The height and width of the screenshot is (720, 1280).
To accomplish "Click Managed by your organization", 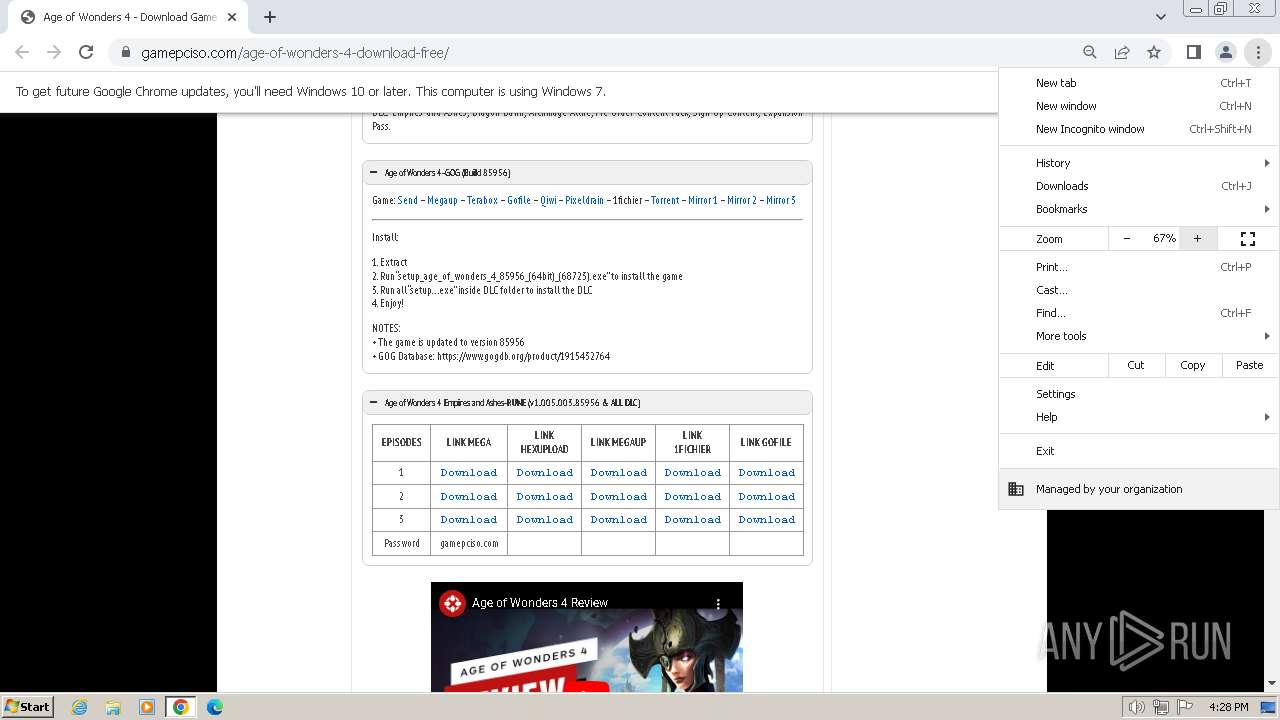I will click(x=1139, y=489).
